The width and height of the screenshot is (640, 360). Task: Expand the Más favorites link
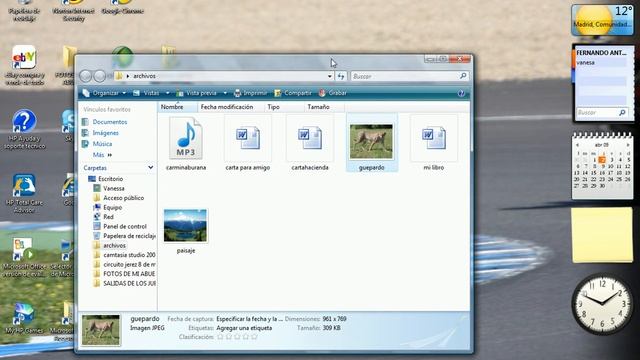[102, 155]
